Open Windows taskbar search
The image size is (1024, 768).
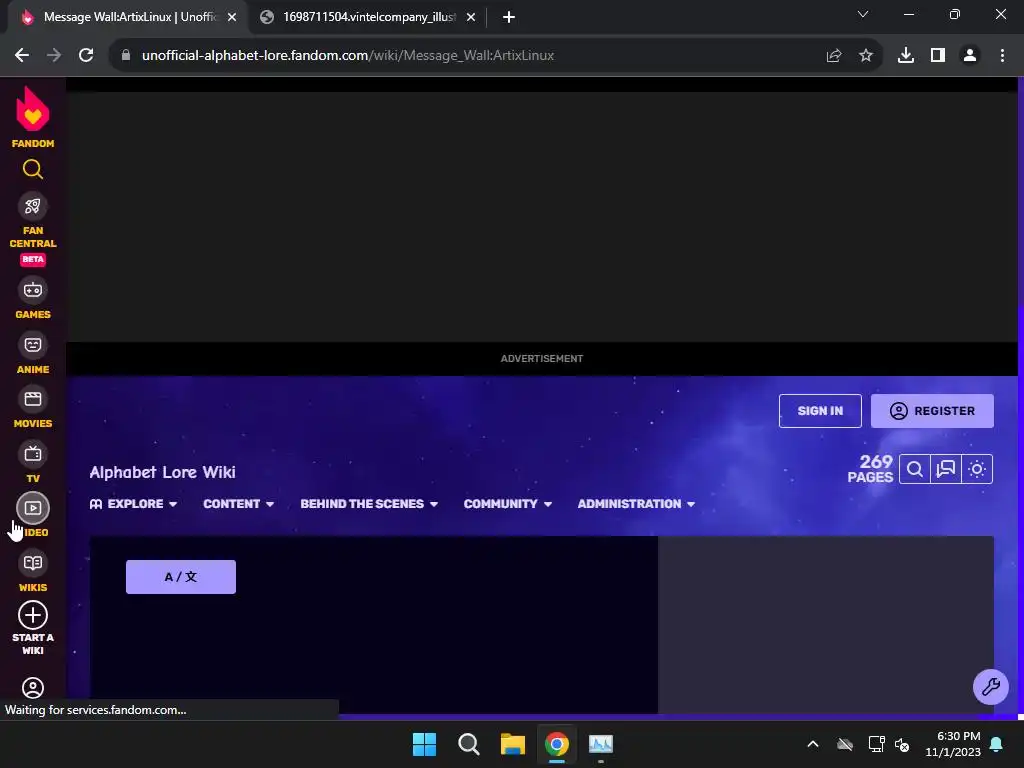point(469,744)
